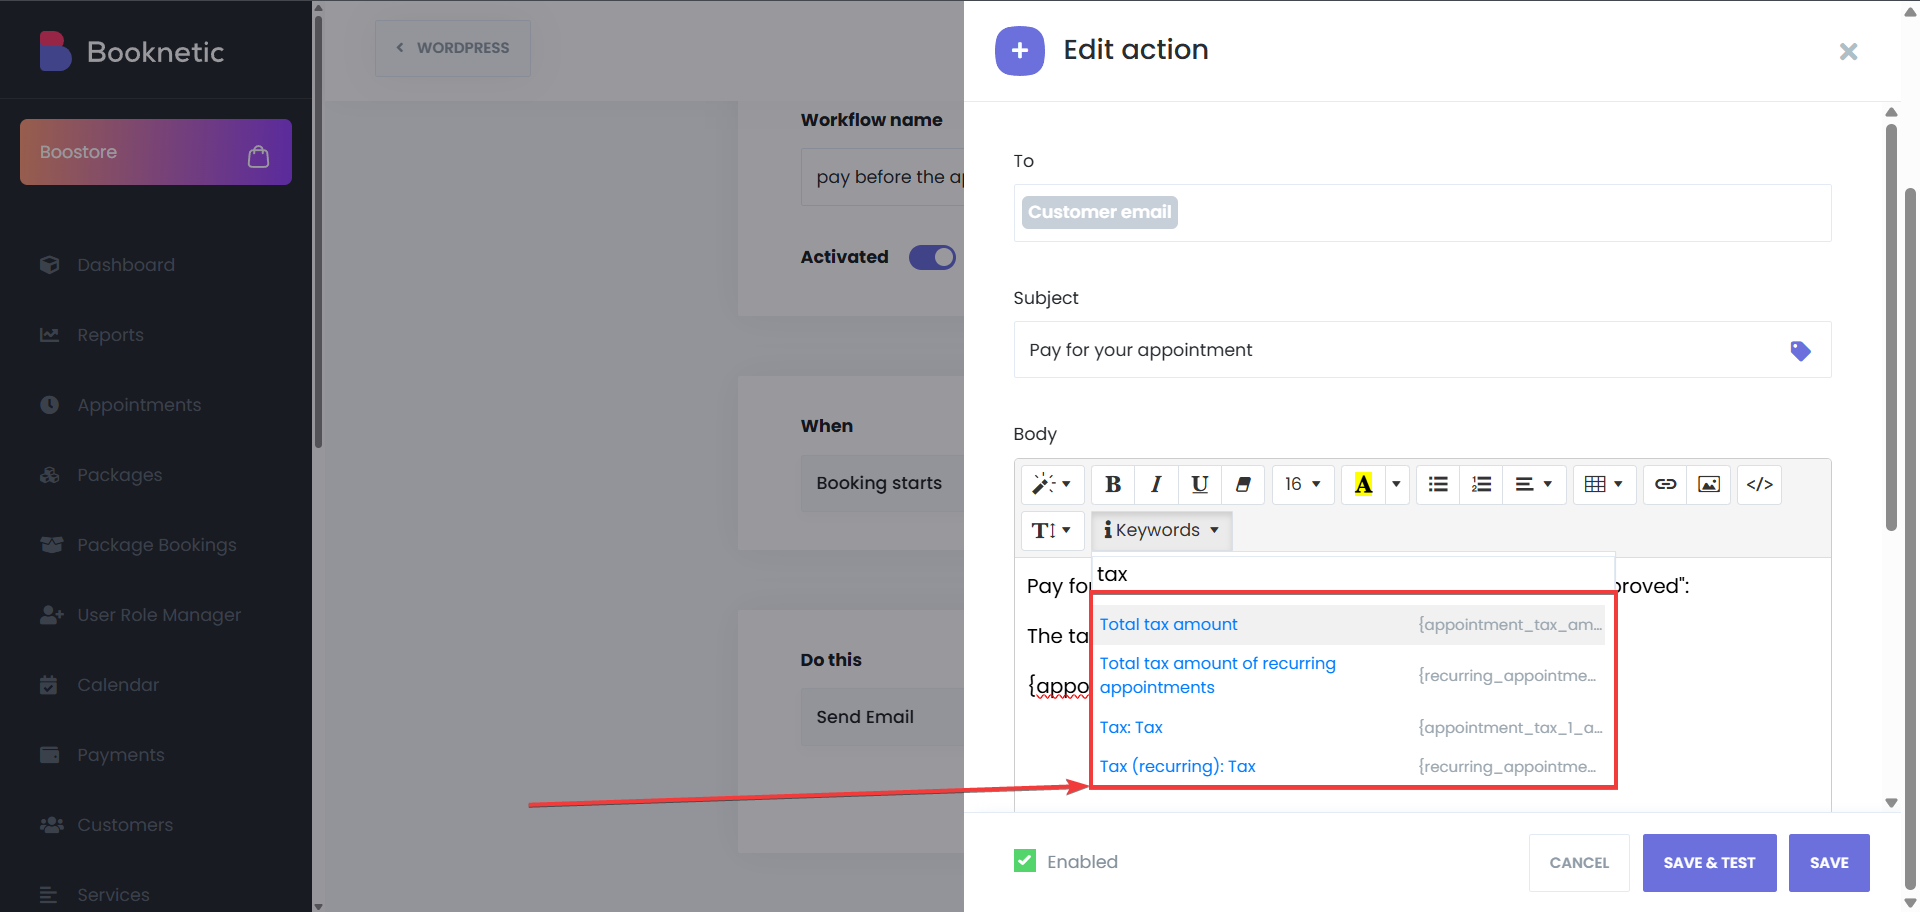Apply underline formatting
The image size is (1920, 912).
pyautogui.click(x=1200, y=485)
